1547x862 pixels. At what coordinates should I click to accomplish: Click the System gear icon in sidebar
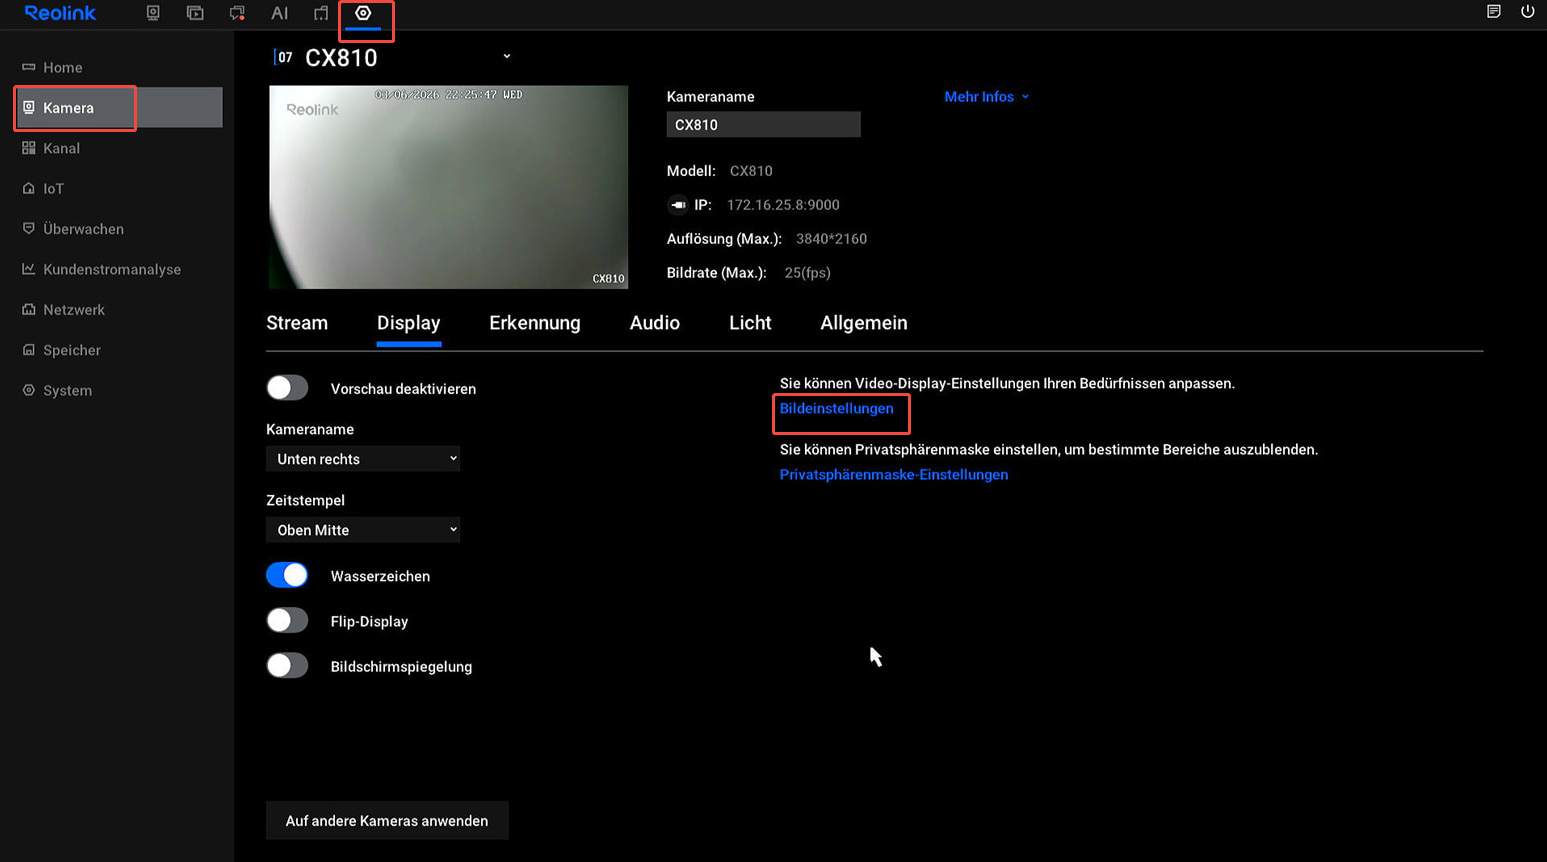point(28,390)
